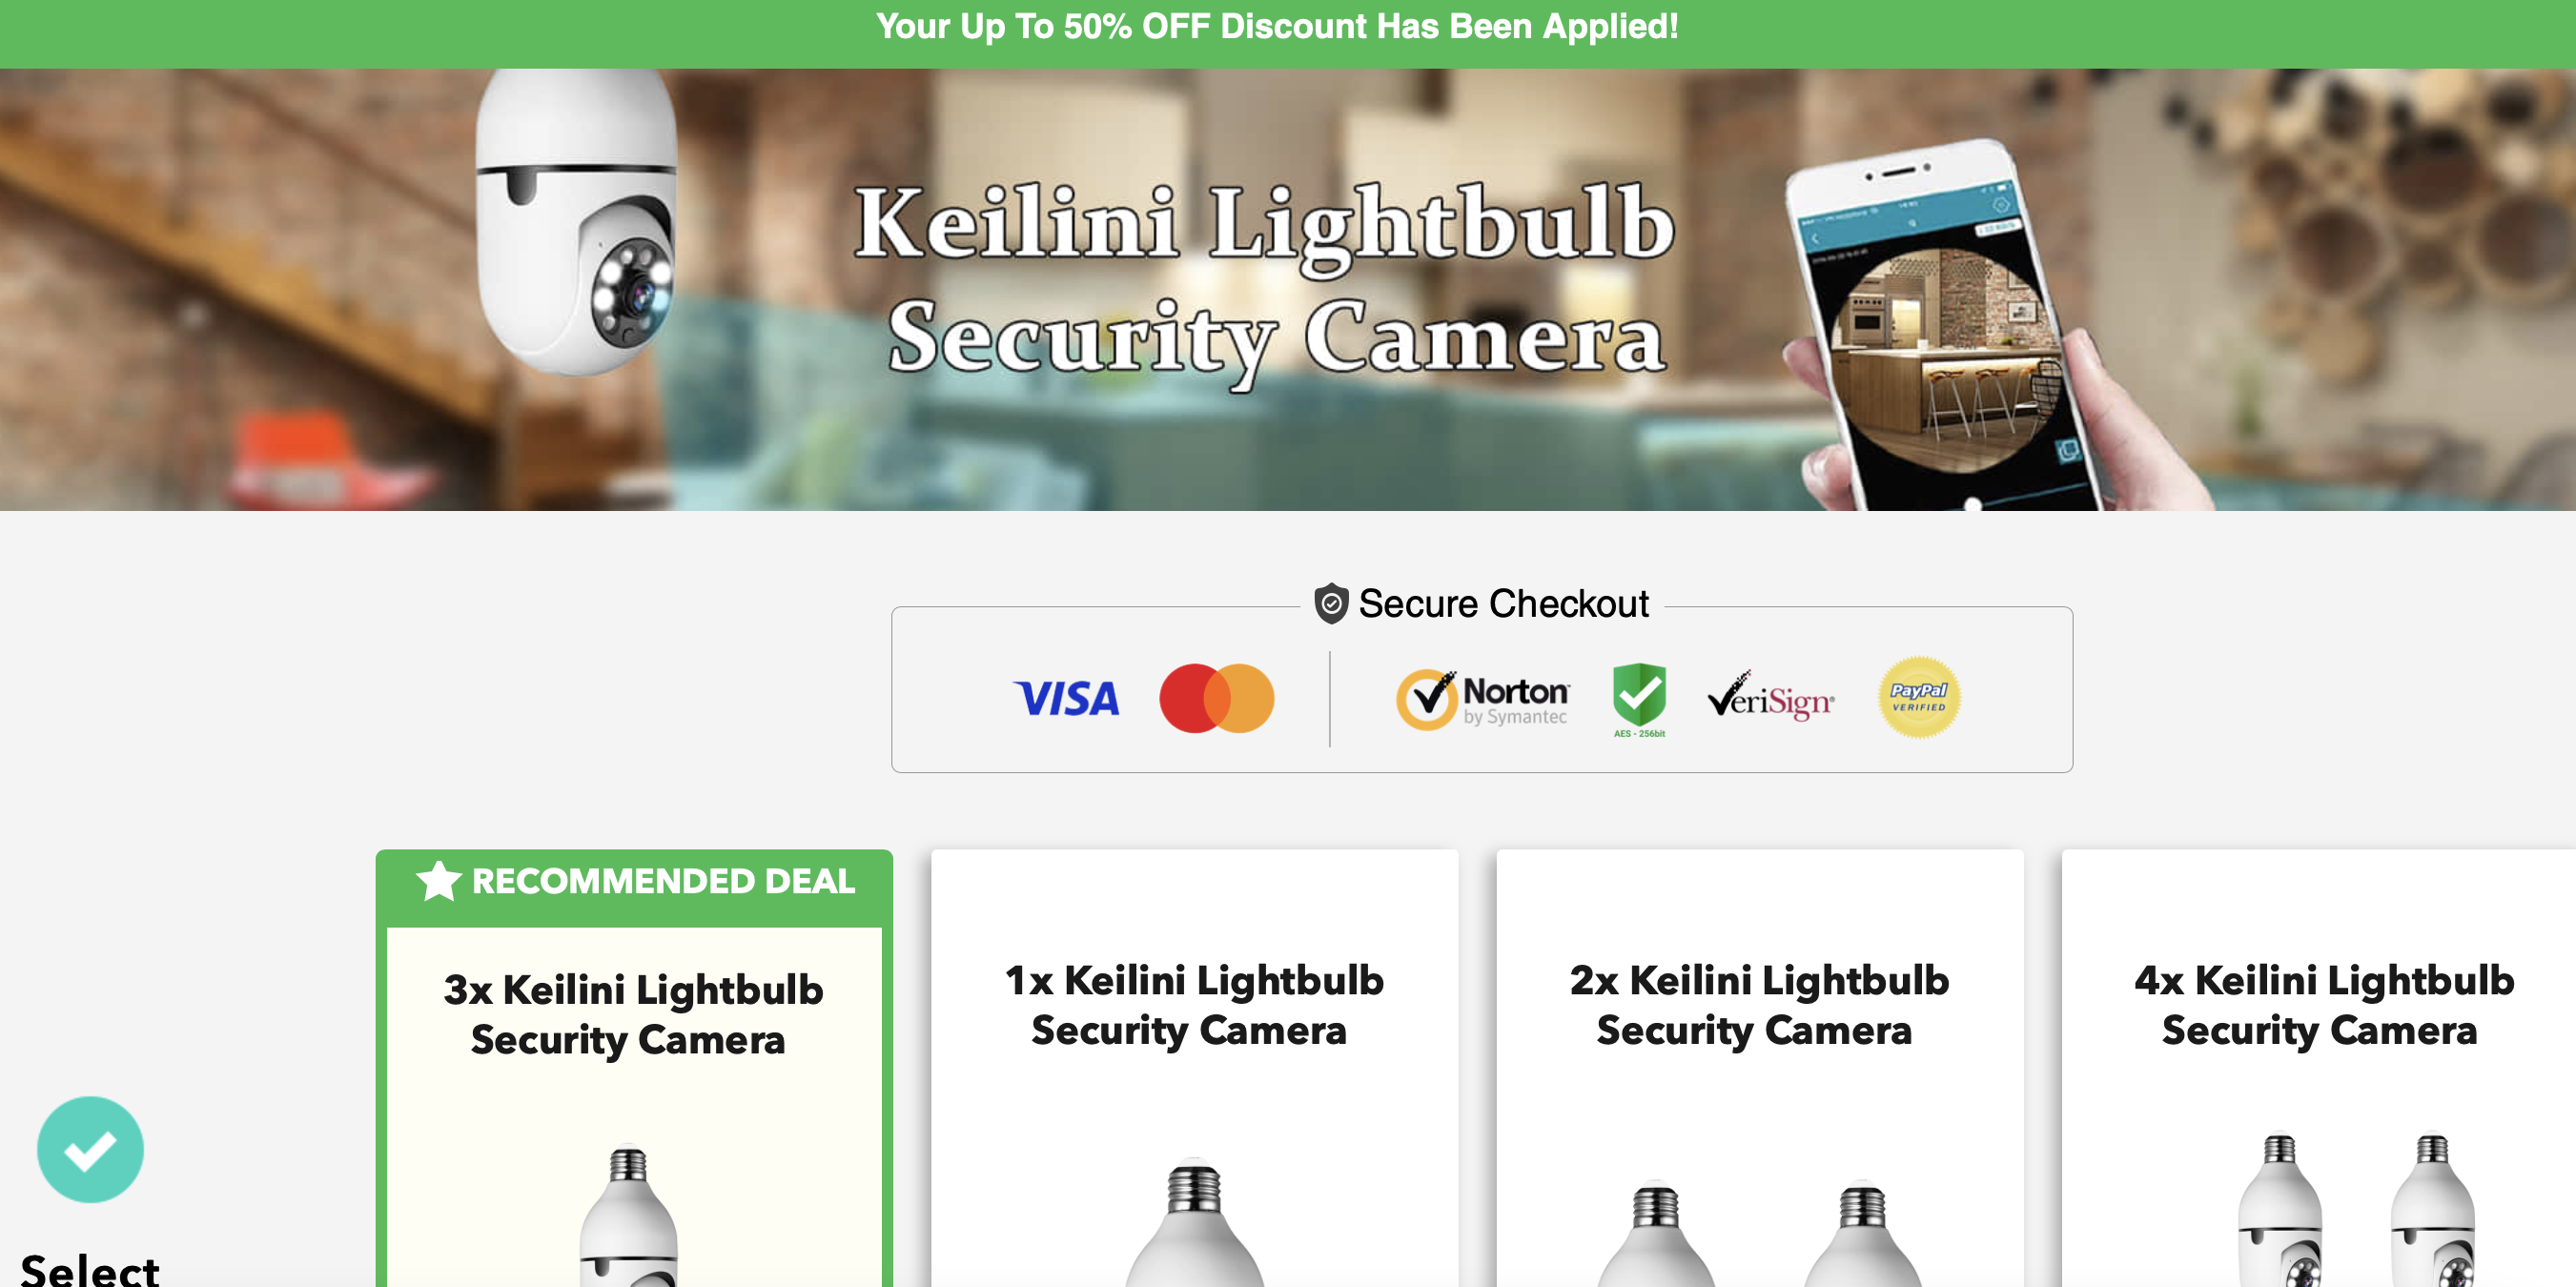Click the Visa card logo
Screen dimensions: 2576x1287
point(1066,698)
